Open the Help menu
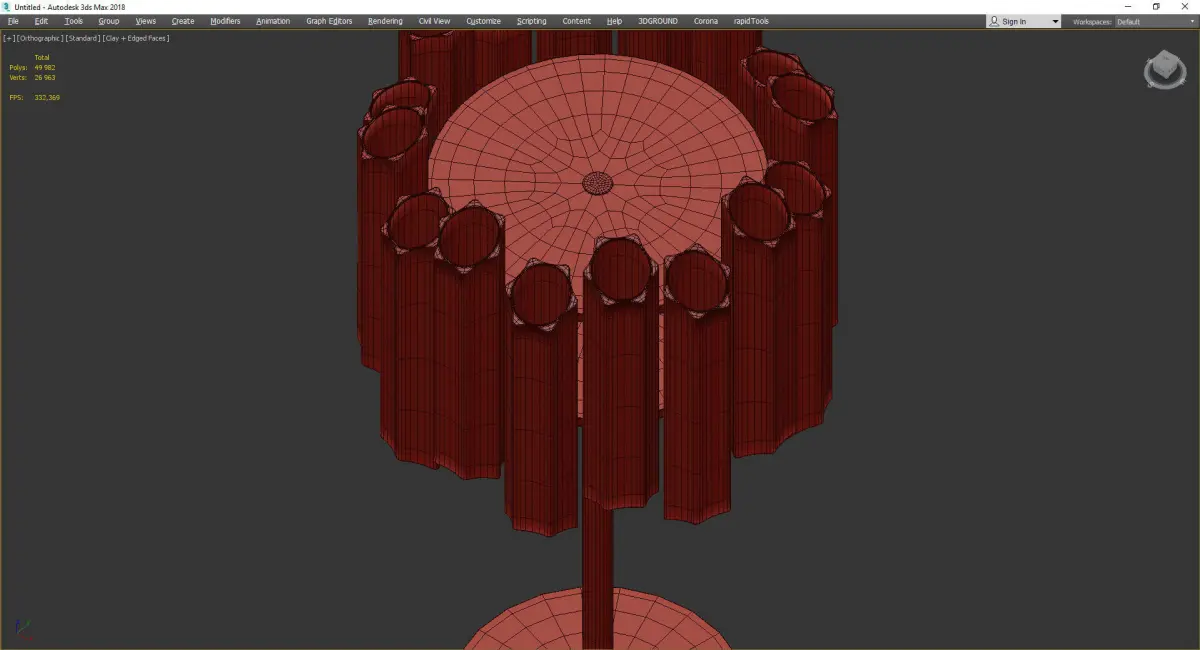 [x=614, y=21]
